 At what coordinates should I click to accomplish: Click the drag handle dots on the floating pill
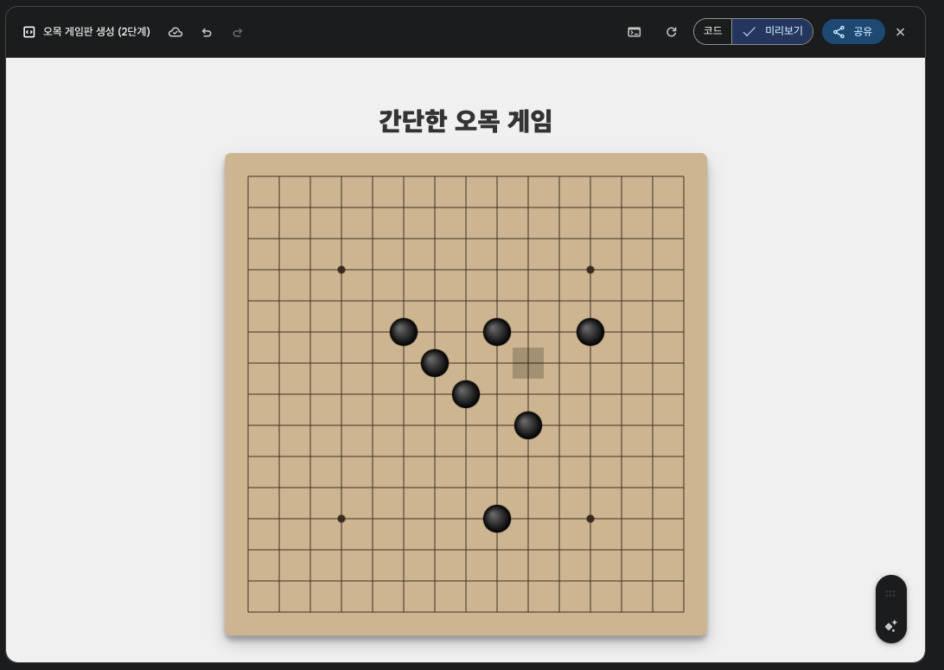point(891,594)
